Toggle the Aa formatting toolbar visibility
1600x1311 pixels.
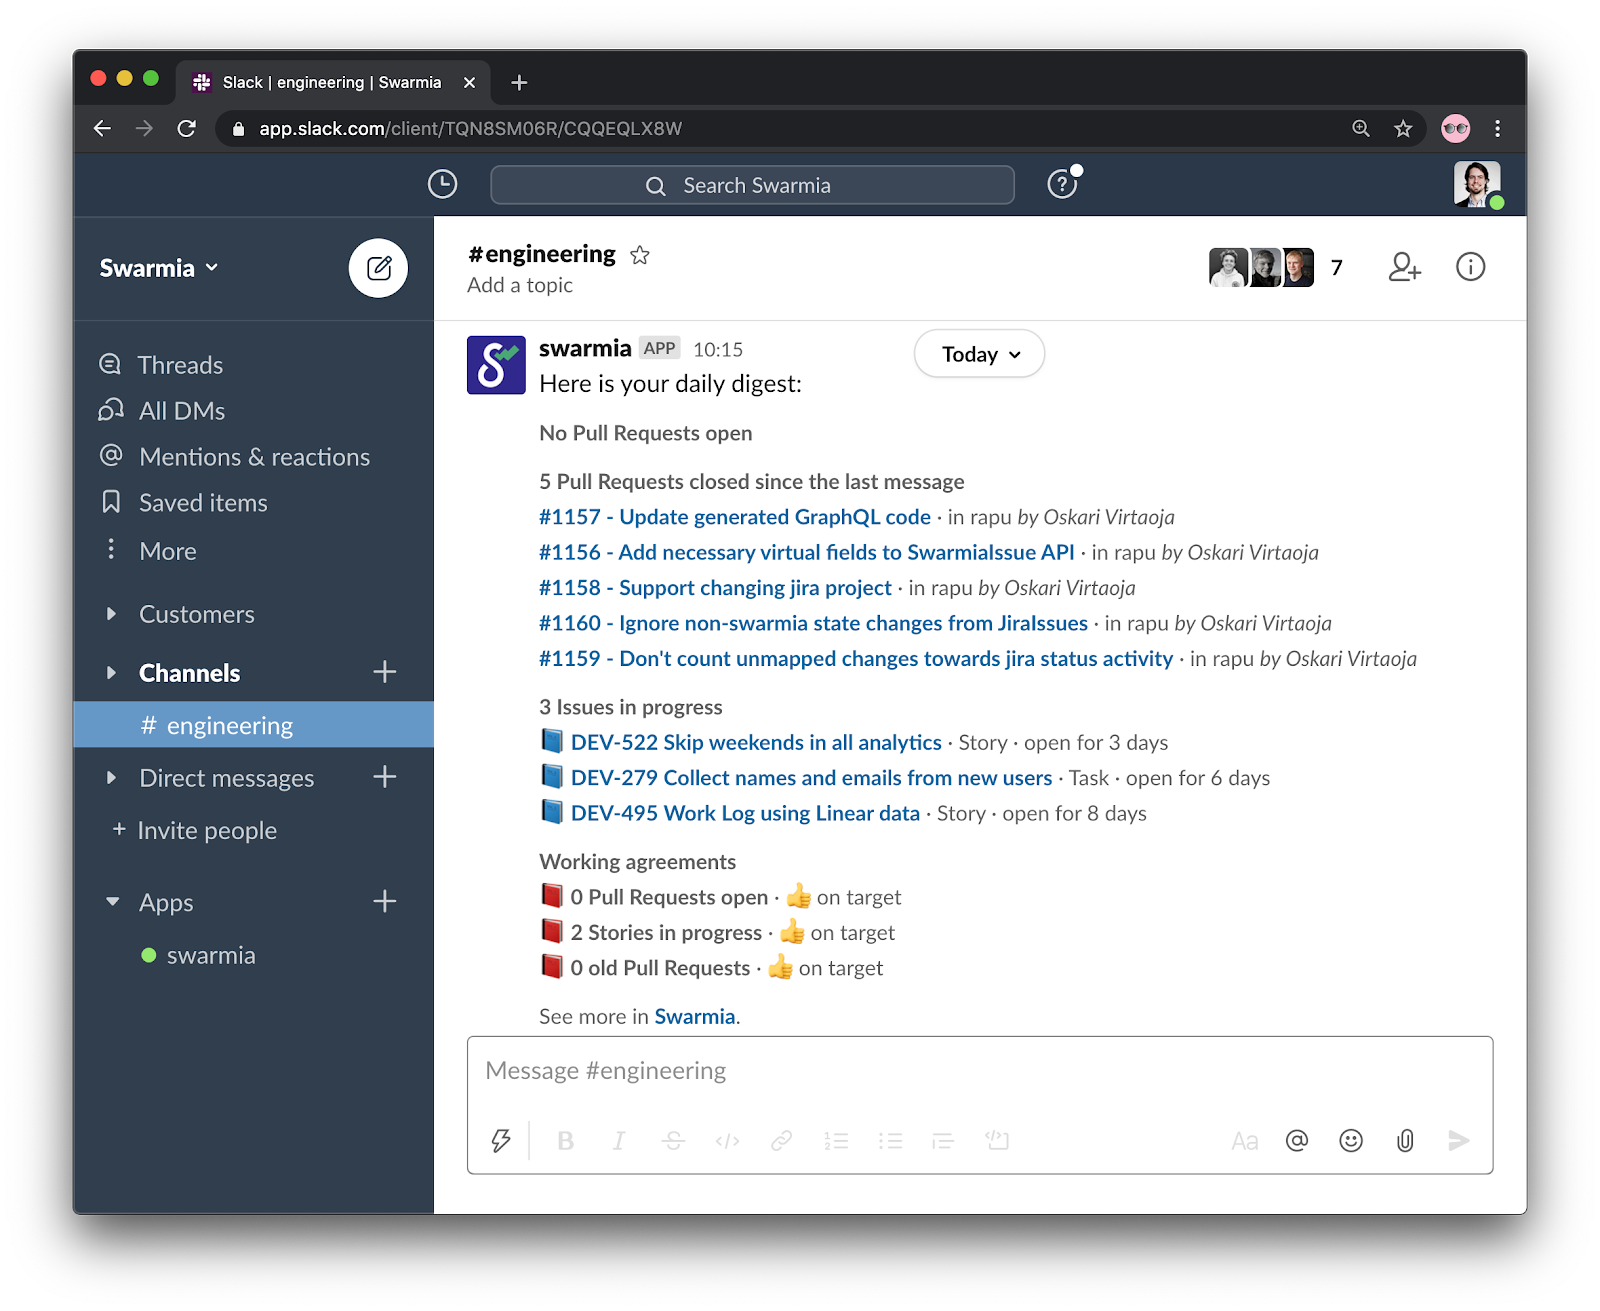(1244, 1141)
